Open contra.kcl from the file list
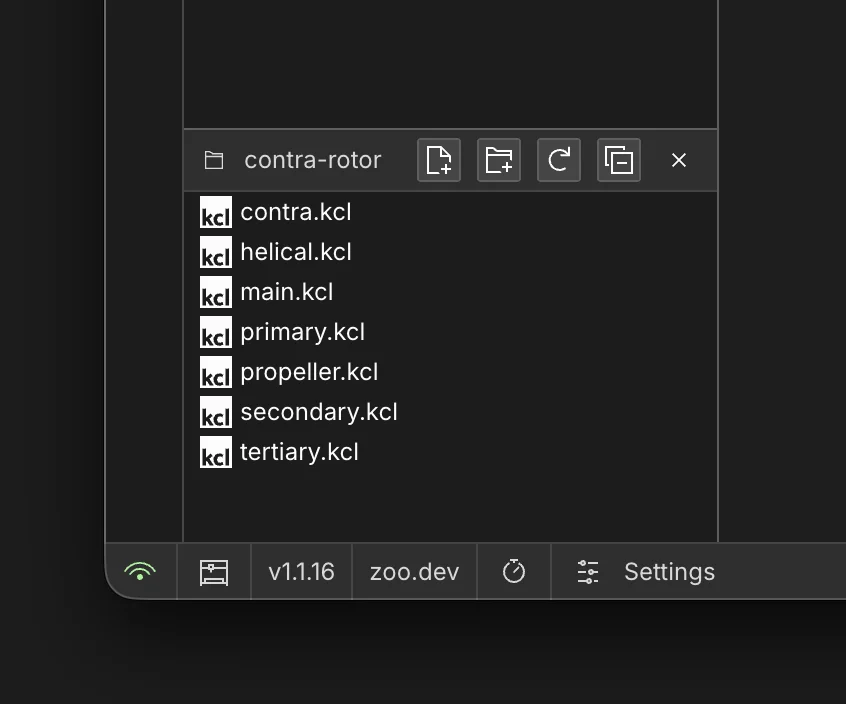The width and height of the screenshot is (846, 704). (x=296, y=212)
